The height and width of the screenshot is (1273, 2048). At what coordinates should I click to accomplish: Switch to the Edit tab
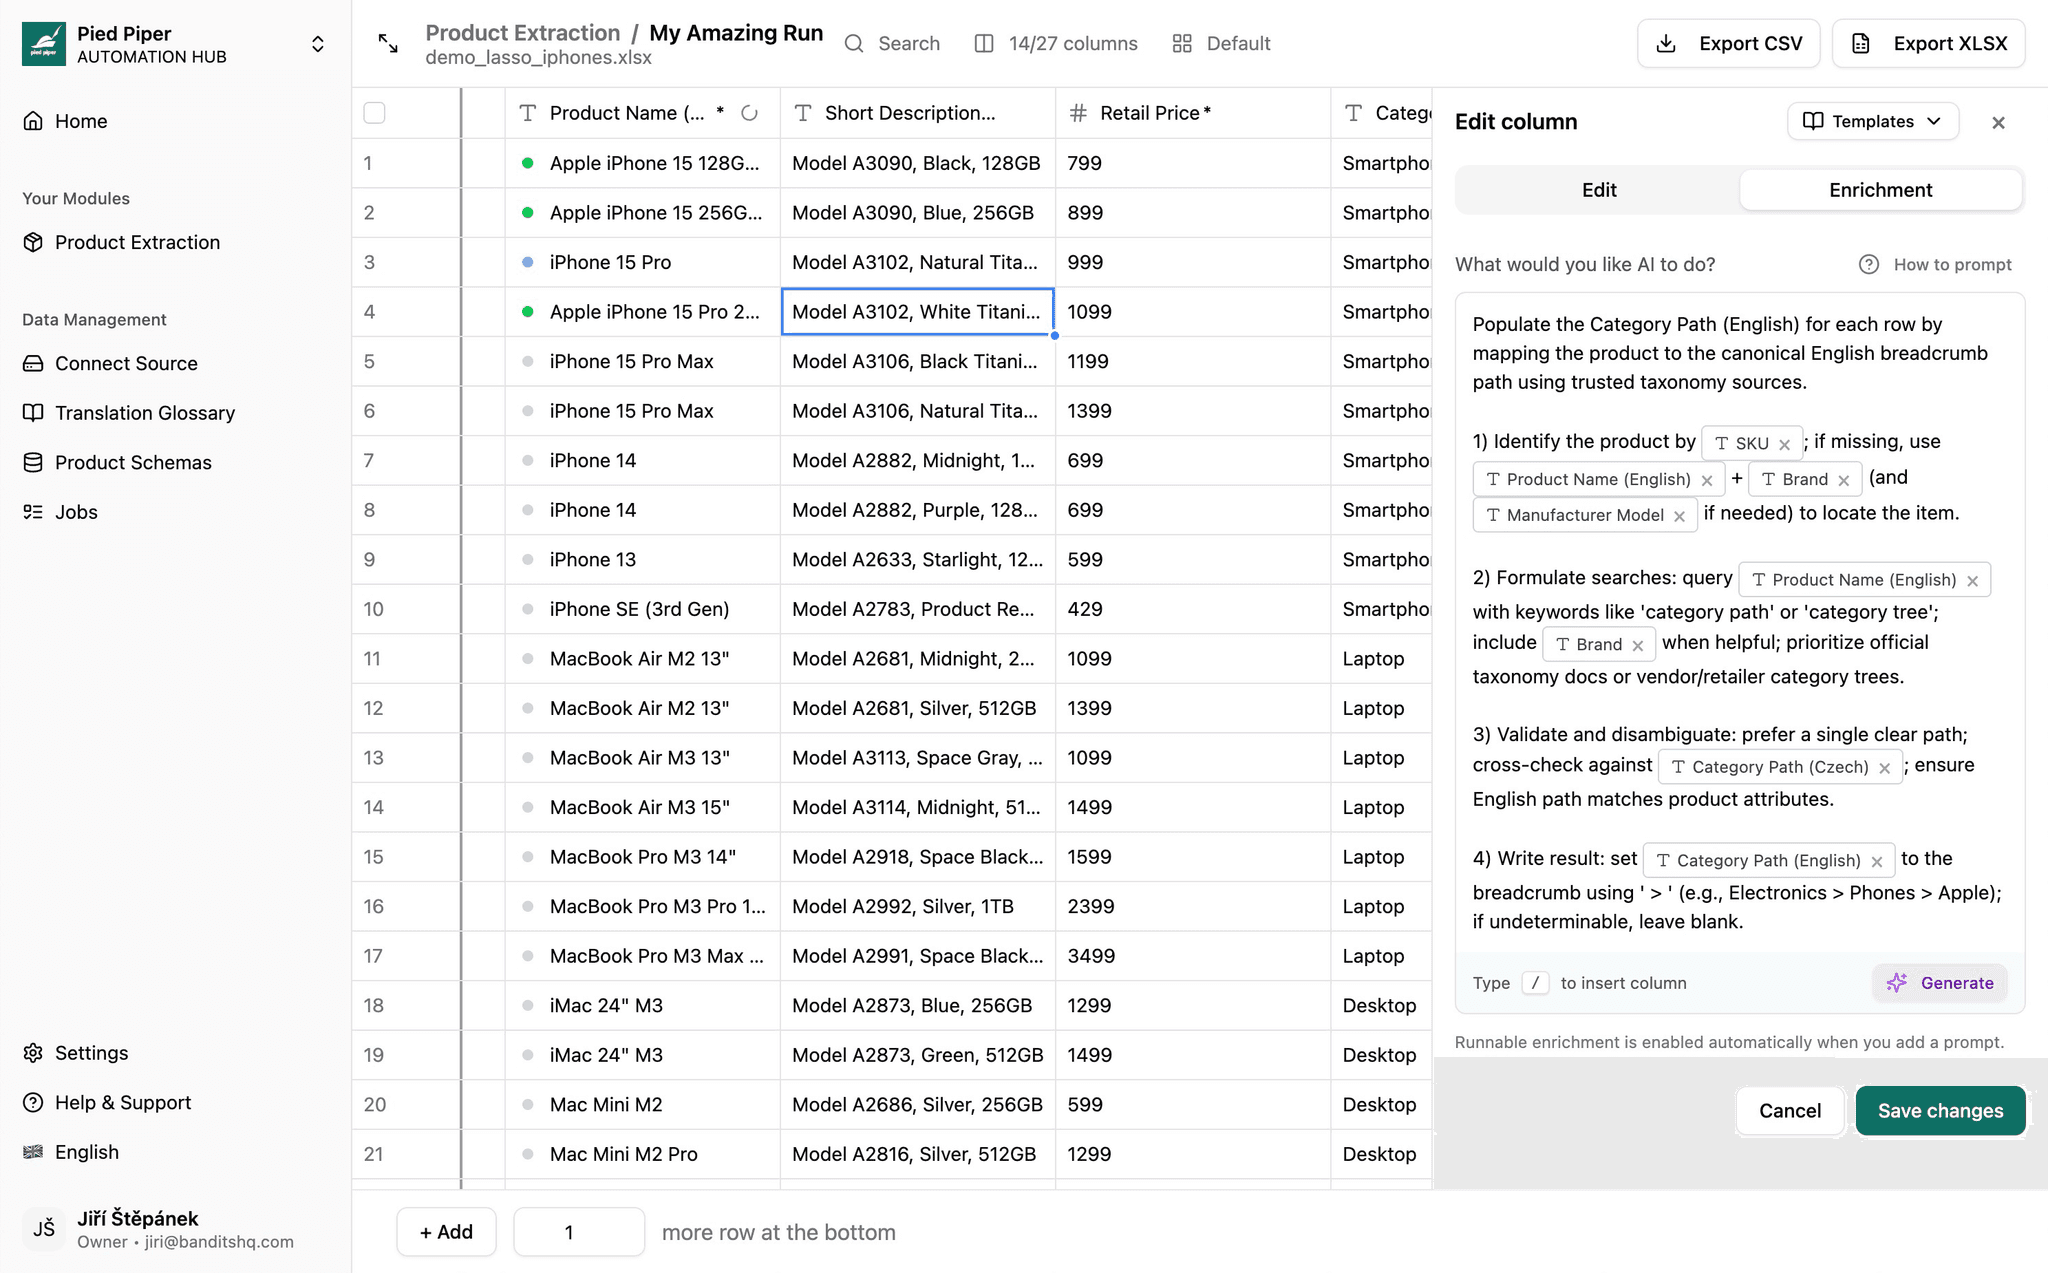pos(1598,189)
